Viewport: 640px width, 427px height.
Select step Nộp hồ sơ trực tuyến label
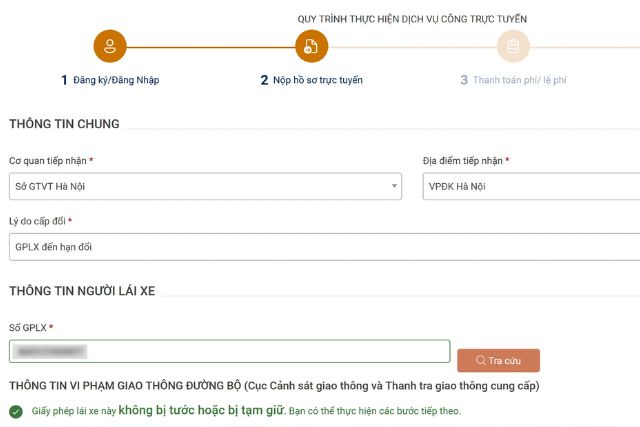[x=318, y=80]
